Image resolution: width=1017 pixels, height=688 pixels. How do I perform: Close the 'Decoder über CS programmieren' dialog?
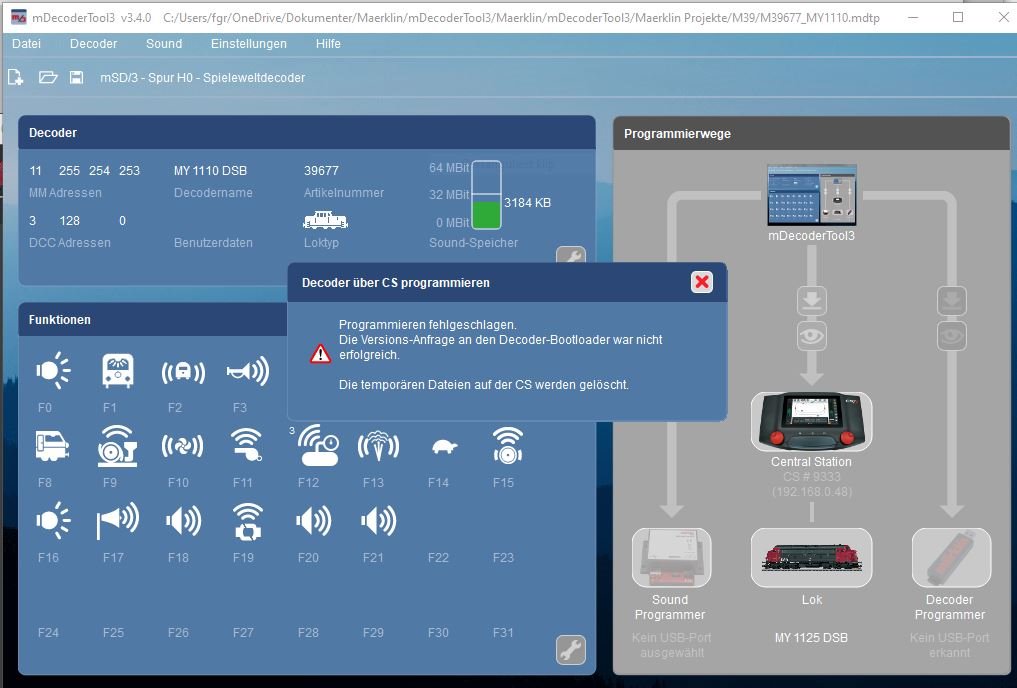click(x=702, y=282)
